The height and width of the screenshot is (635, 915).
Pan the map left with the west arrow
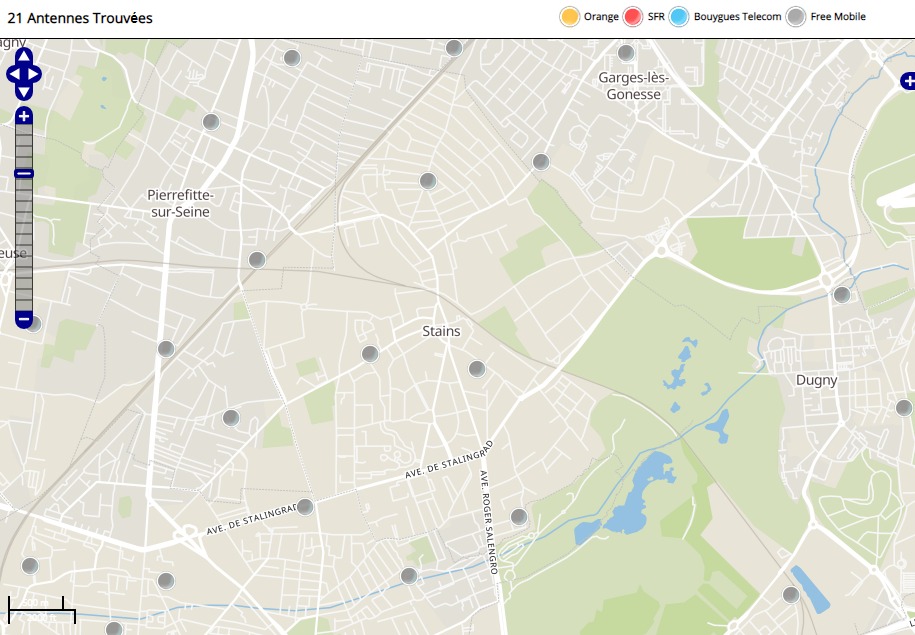14,74
